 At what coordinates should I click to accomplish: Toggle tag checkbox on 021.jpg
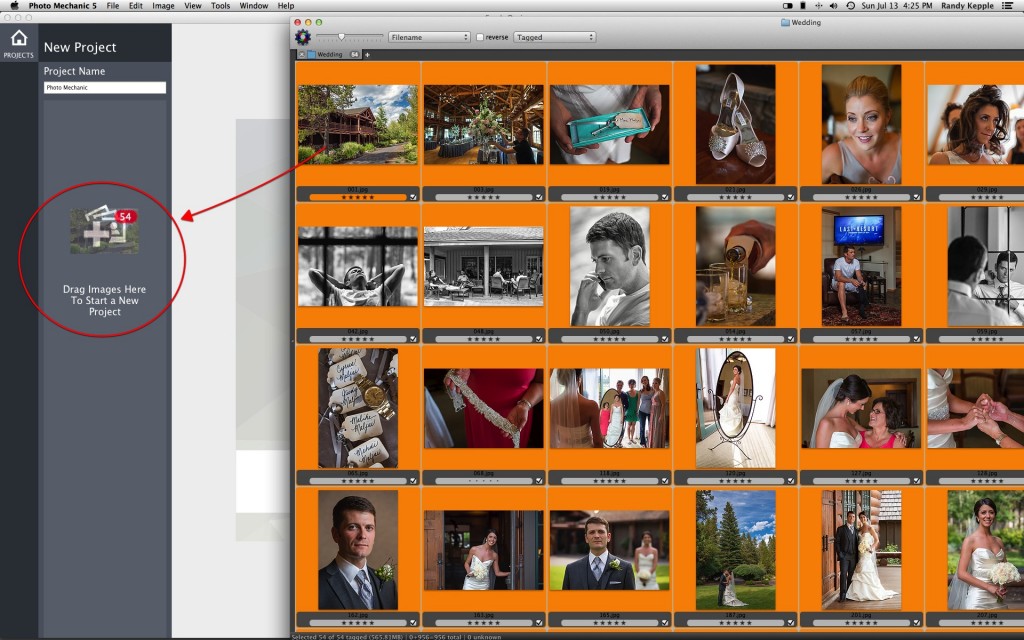click(790, 197)
